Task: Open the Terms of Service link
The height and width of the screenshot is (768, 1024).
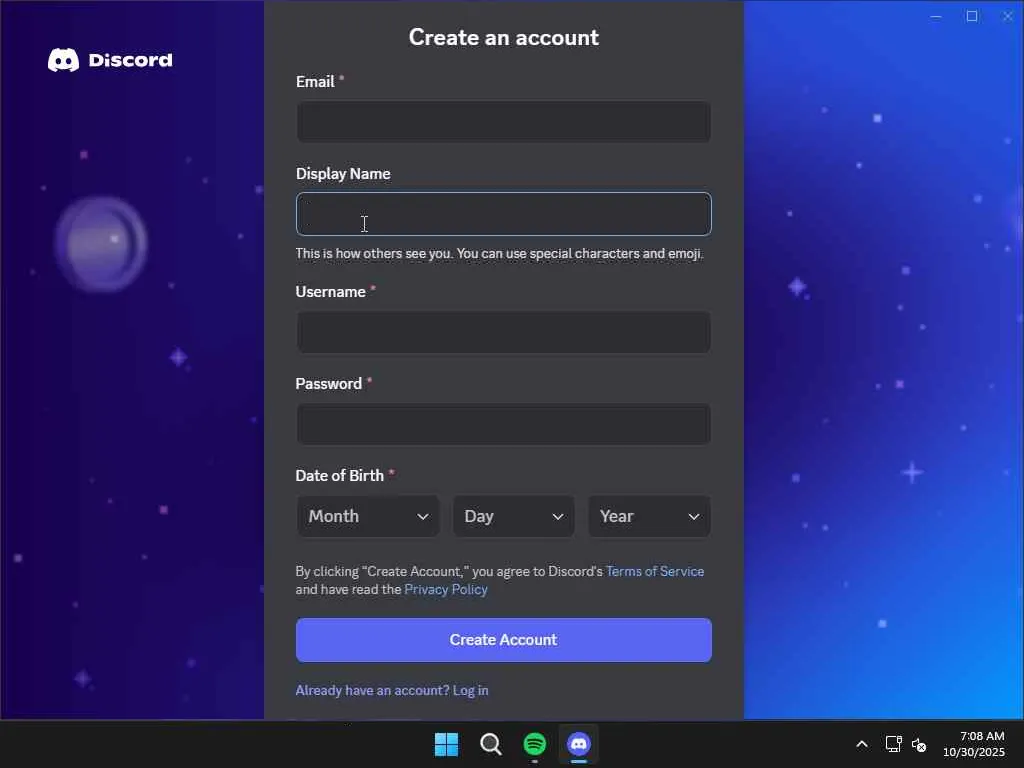Action: coord(655,571)
